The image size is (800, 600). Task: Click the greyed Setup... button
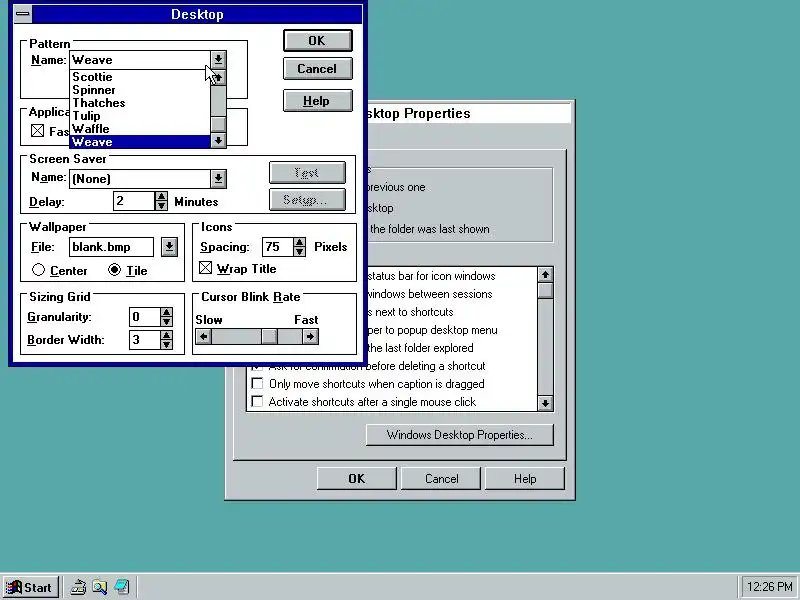click(307, 199)
